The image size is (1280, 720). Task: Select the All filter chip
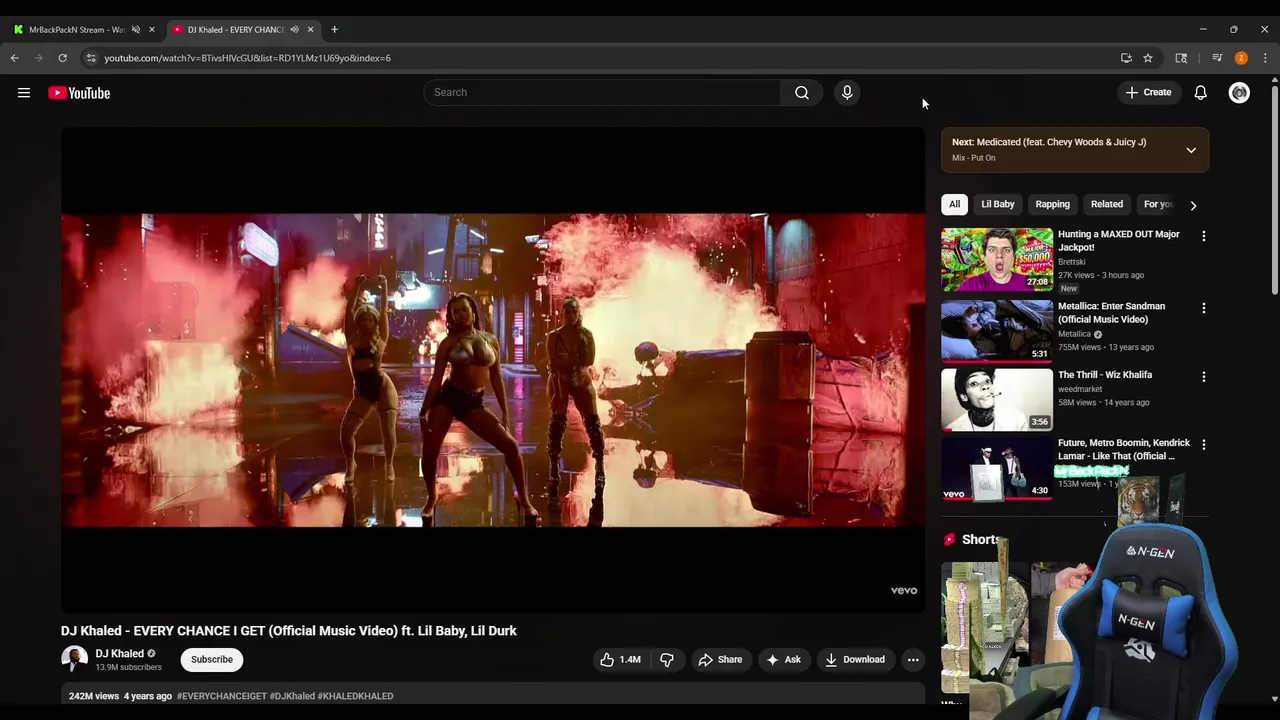[x=954, y=204]
